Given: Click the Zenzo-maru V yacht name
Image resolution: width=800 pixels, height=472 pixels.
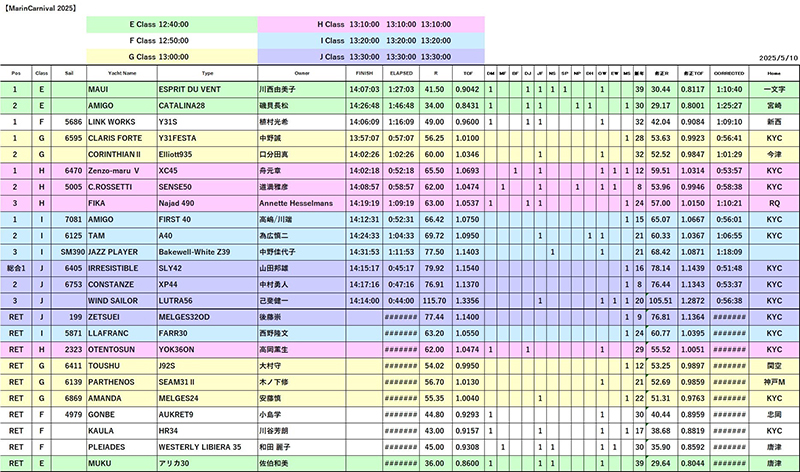Looking at the screenshot, I should click(113, 171).
